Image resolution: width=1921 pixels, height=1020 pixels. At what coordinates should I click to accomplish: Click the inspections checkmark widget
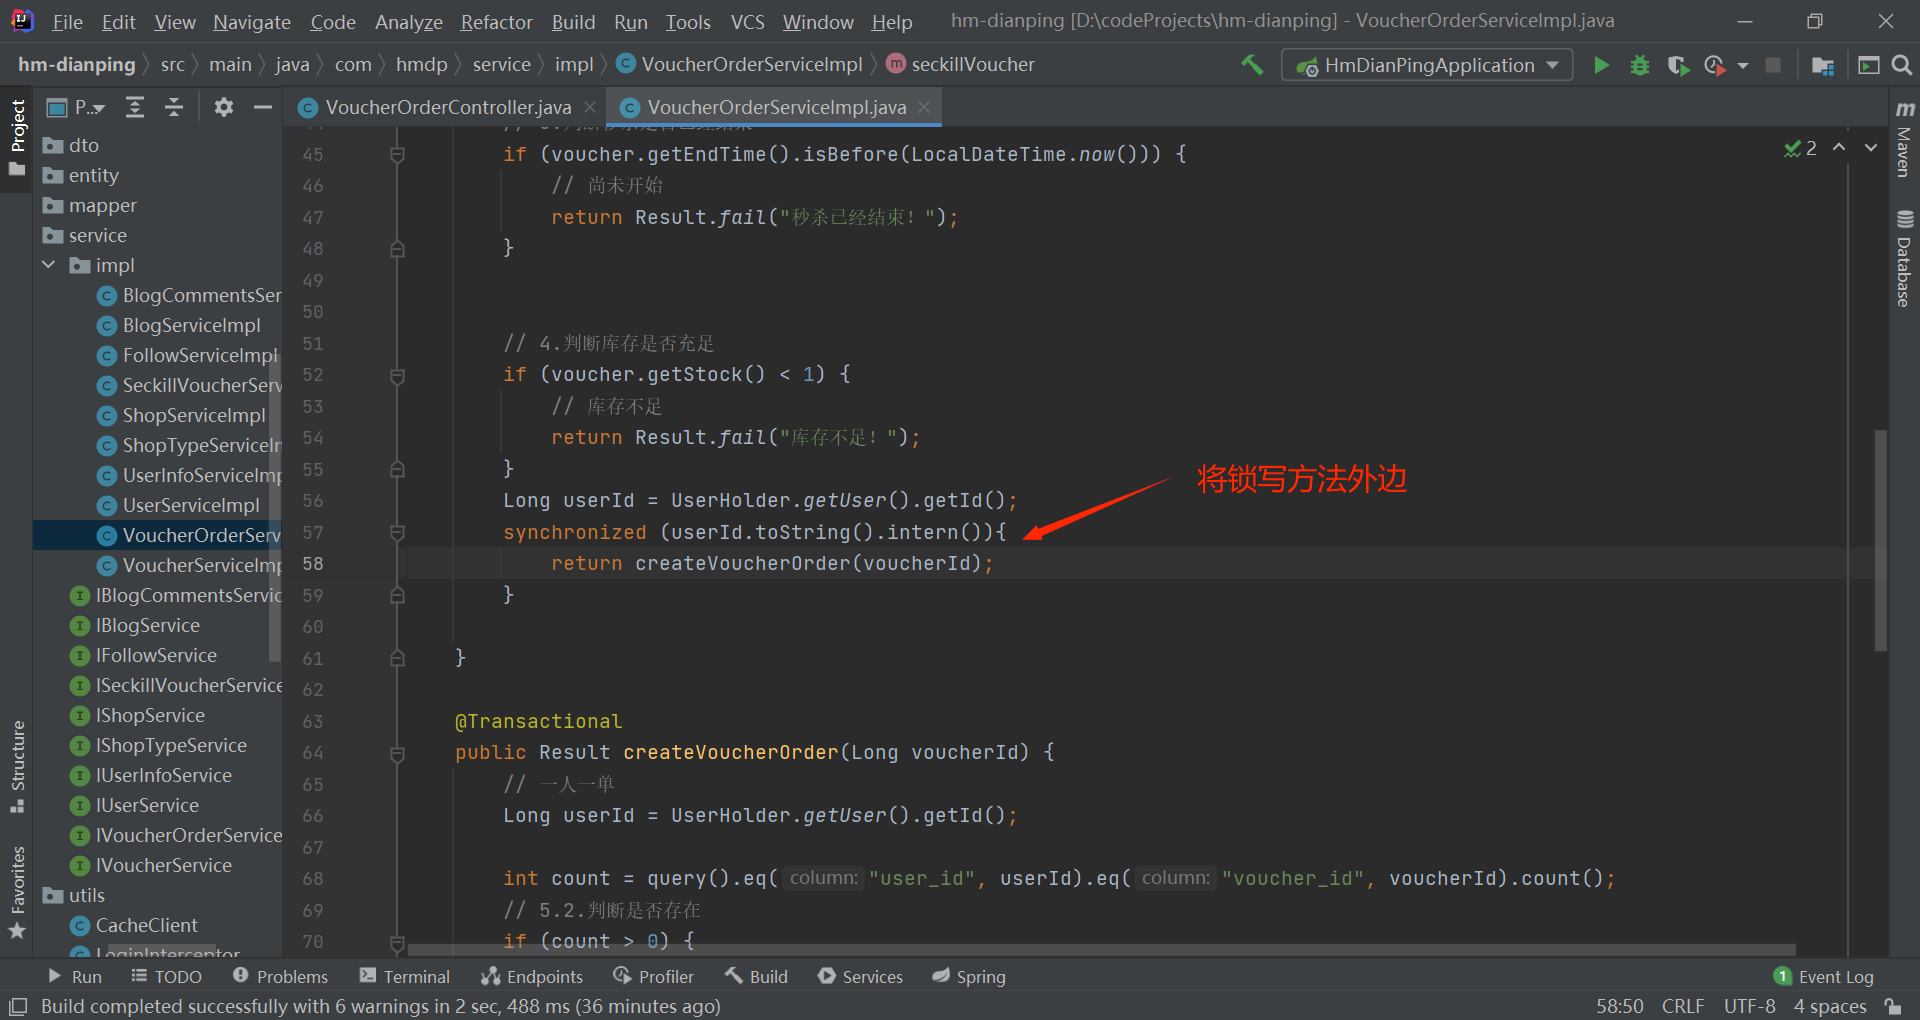(1801, 148)
